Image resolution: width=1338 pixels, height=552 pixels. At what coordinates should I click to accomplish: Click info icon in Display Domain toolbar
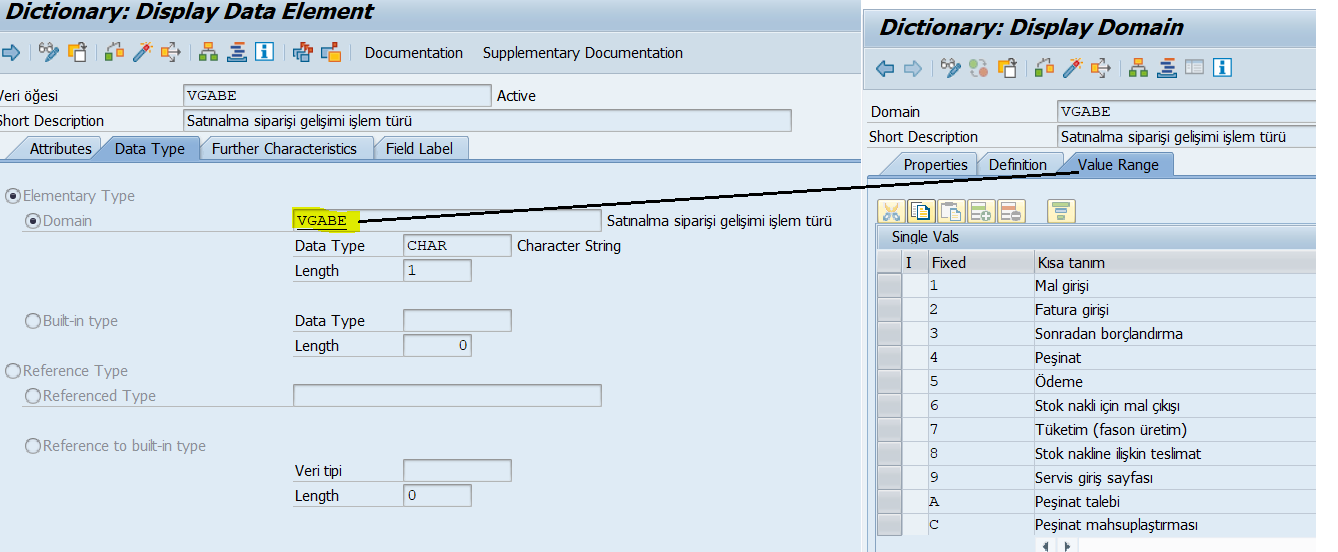(x=1222, y=69)
